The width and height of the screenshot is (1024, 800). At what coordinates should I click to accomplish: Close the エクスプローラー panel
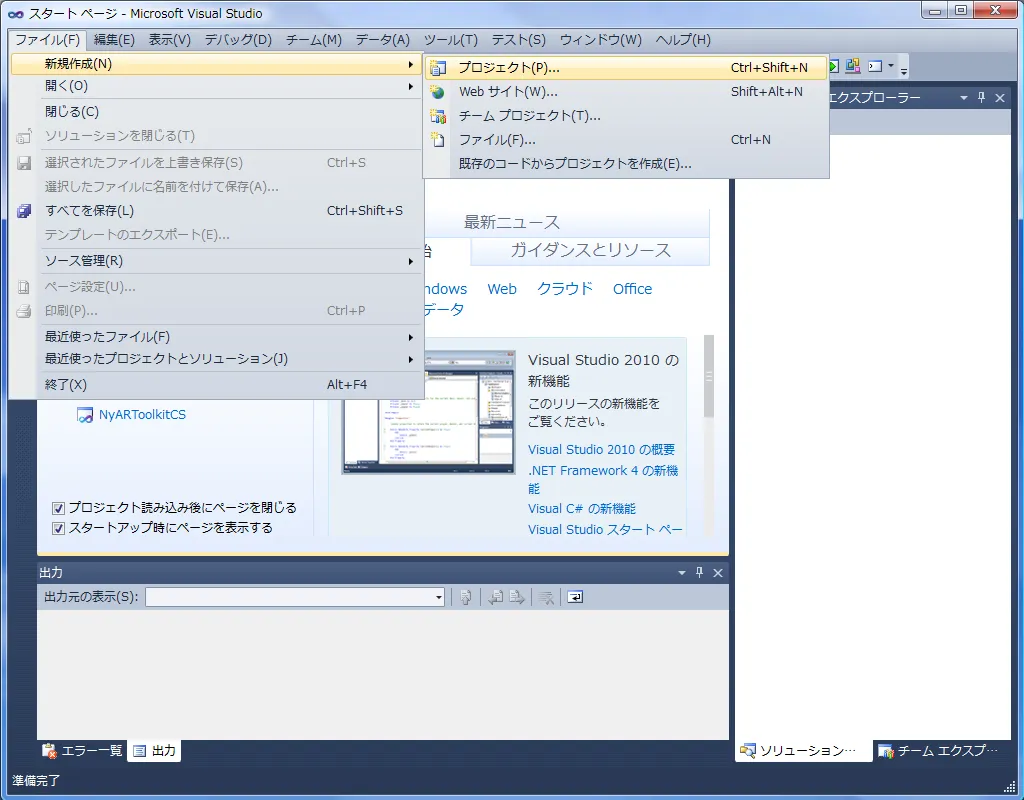pos(1000,98)
